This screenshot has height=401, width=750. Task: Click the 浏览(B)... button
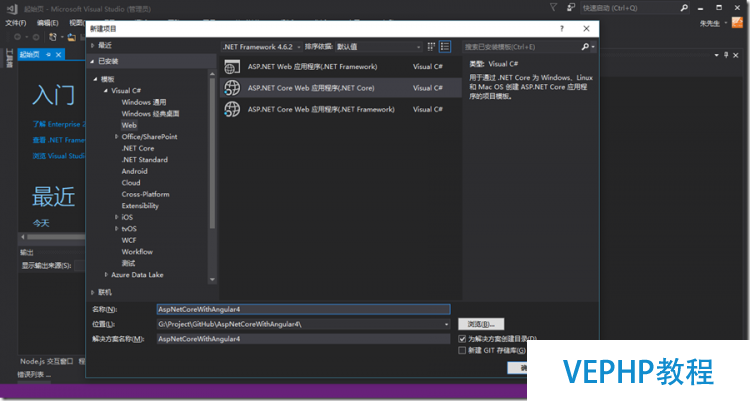(481, 324)
